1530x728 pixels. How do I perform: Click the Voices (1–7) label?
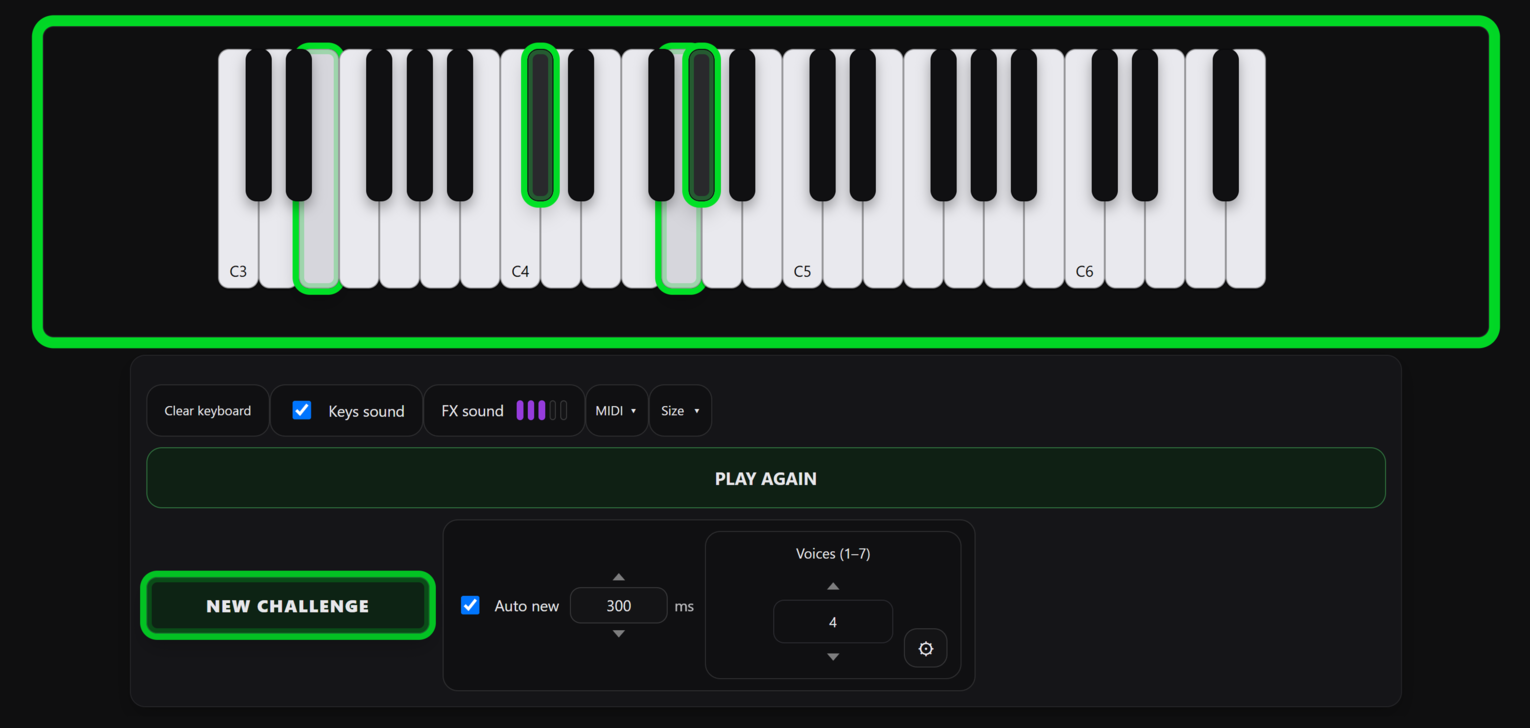[833, 553]
